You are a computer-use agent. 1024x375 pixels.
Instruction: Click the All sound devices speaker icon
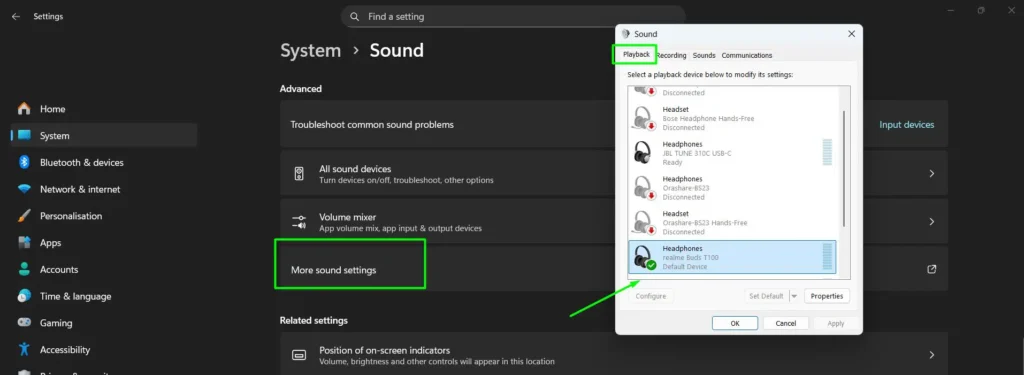pyautogui.click(x=299, y=174)
